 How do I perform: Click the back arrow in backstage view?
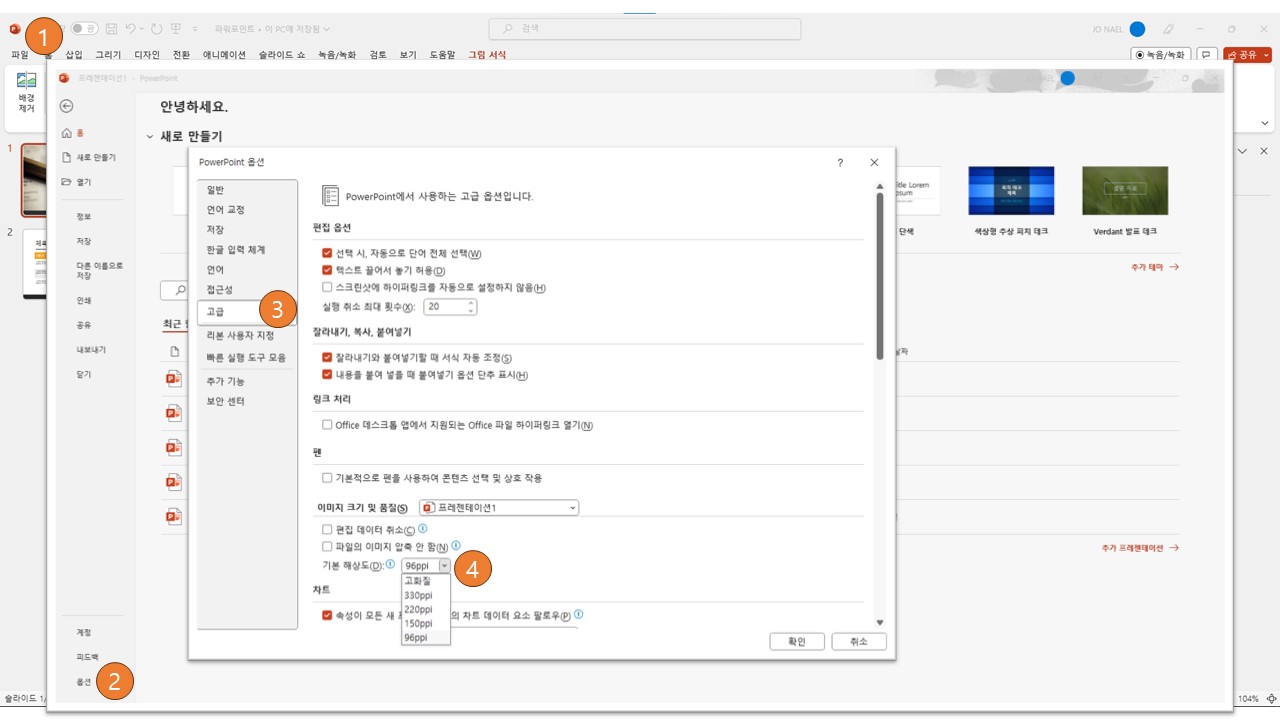[67, 106]
